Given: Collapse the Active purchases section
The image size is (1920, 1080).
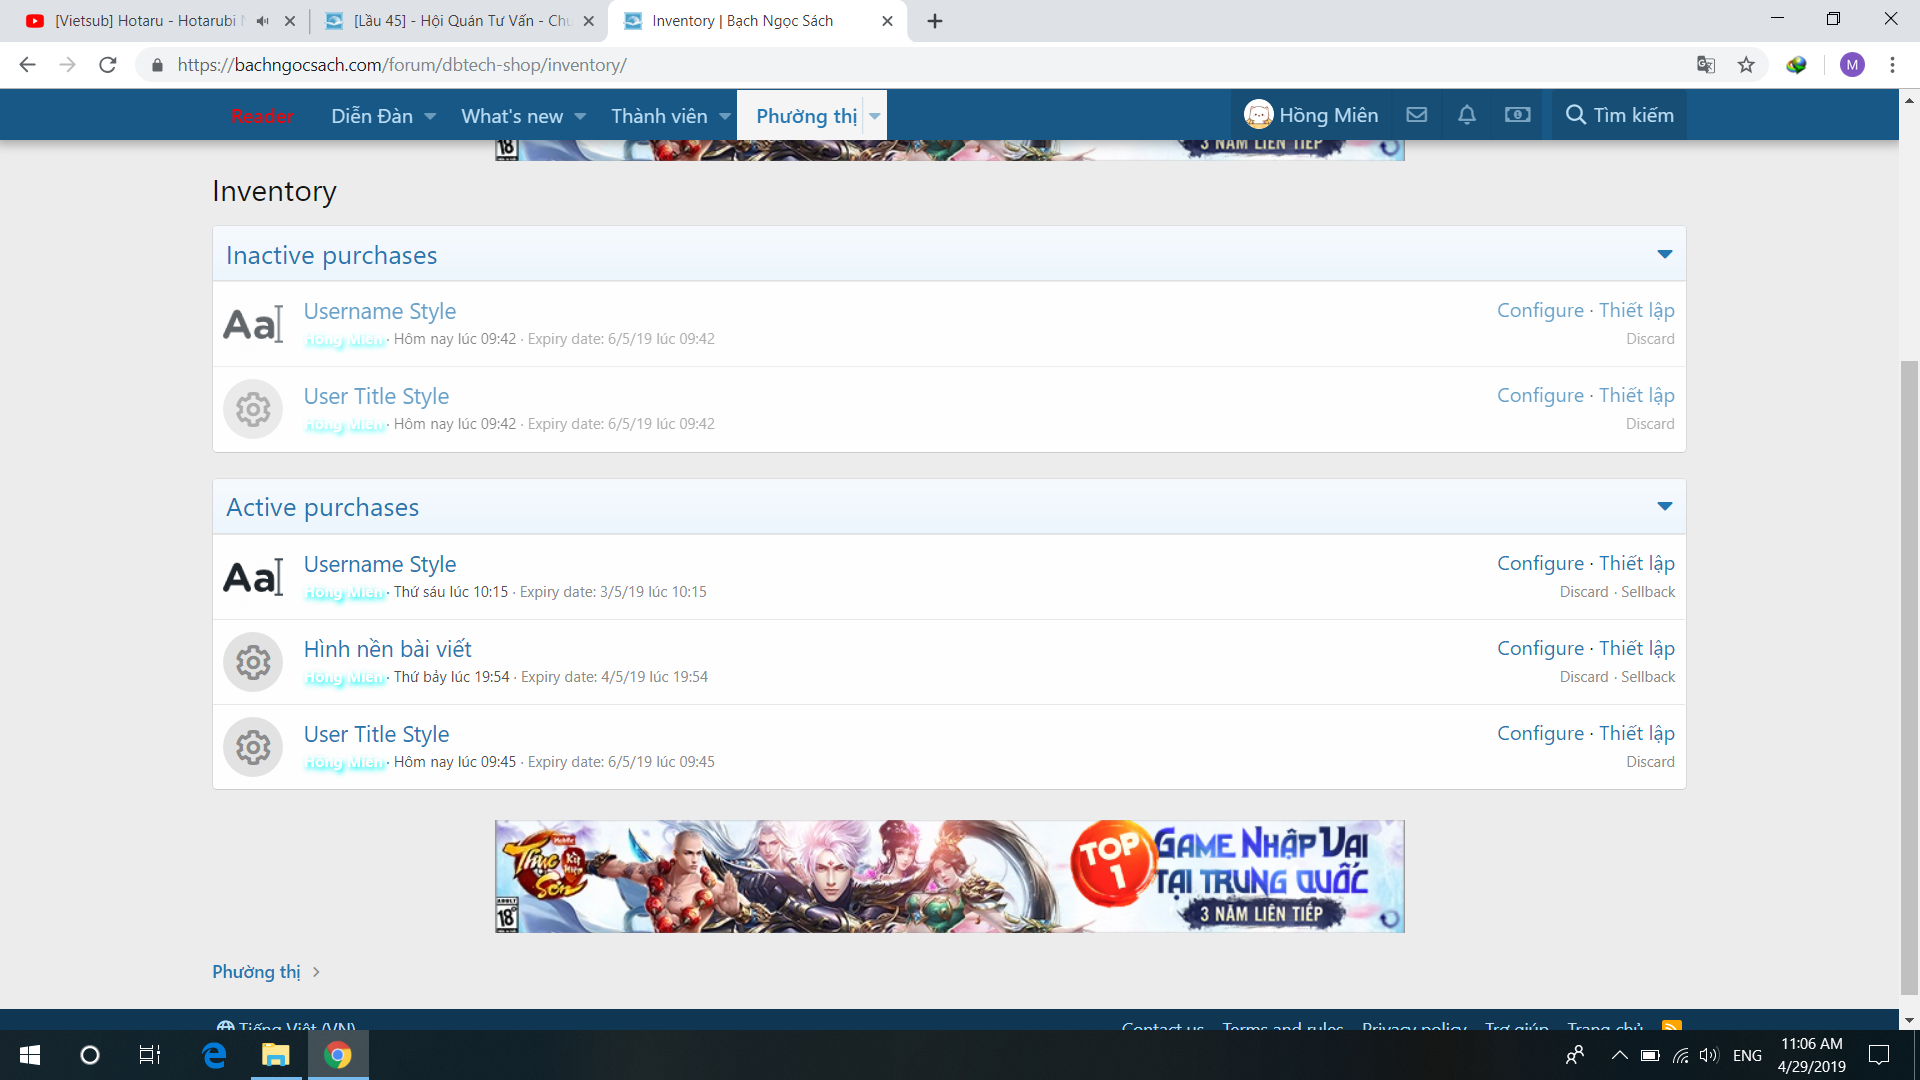Looking at the screenshot, I should (1664, 506).
